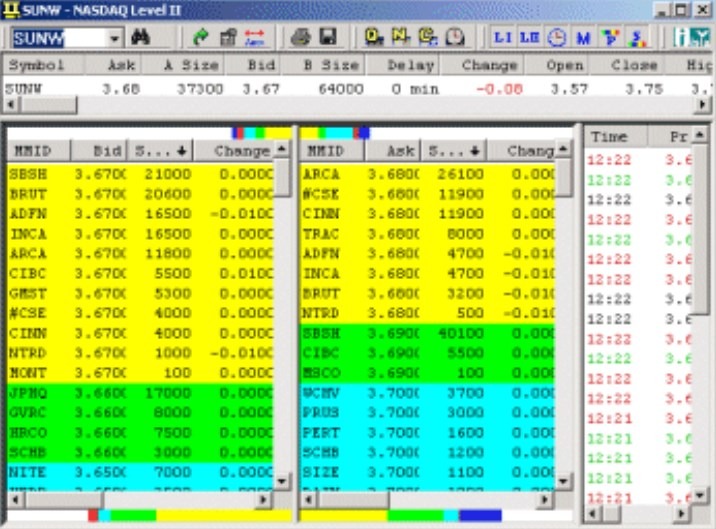716x529 pixels.
Task: Click the teal info i icon
Action: click(x=680, y=37)
